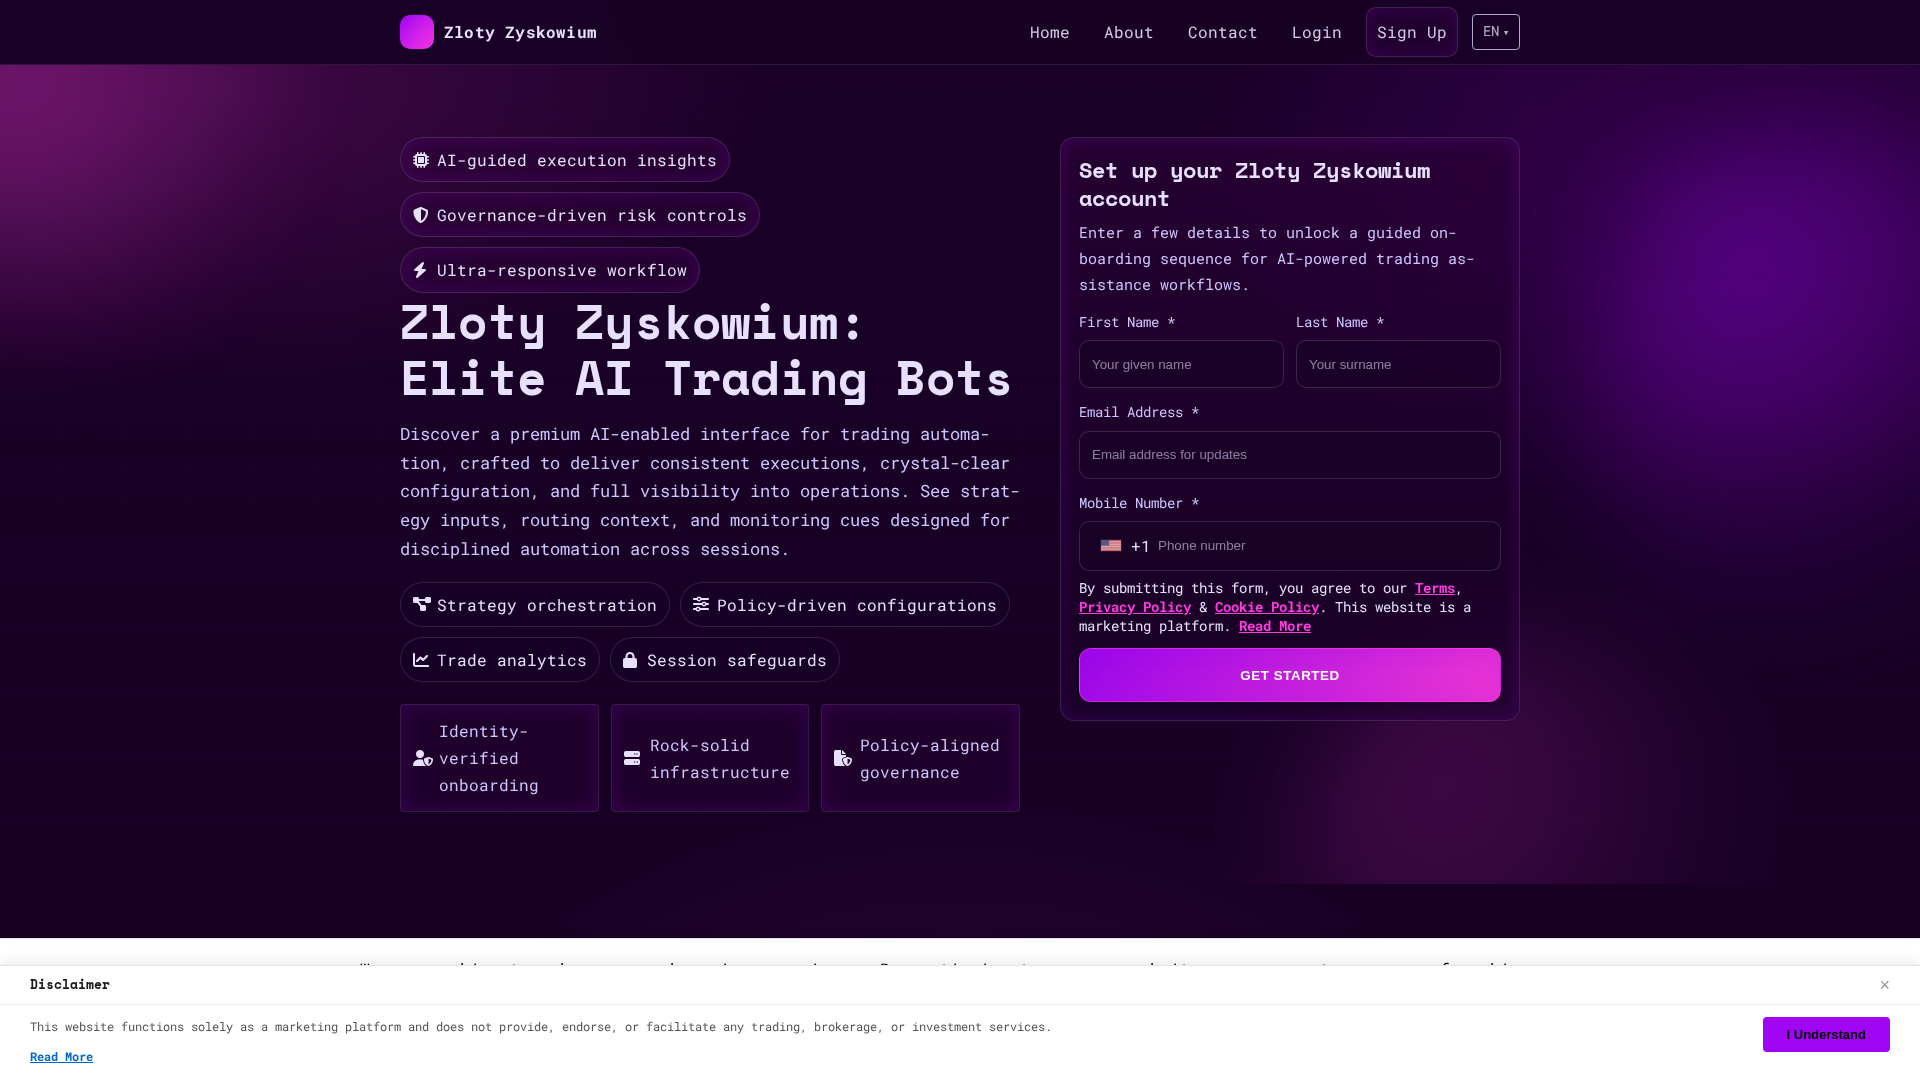The image size is (1920, 1080).
Task: Click the Login navigation link
Action: tap(1316, 32)
